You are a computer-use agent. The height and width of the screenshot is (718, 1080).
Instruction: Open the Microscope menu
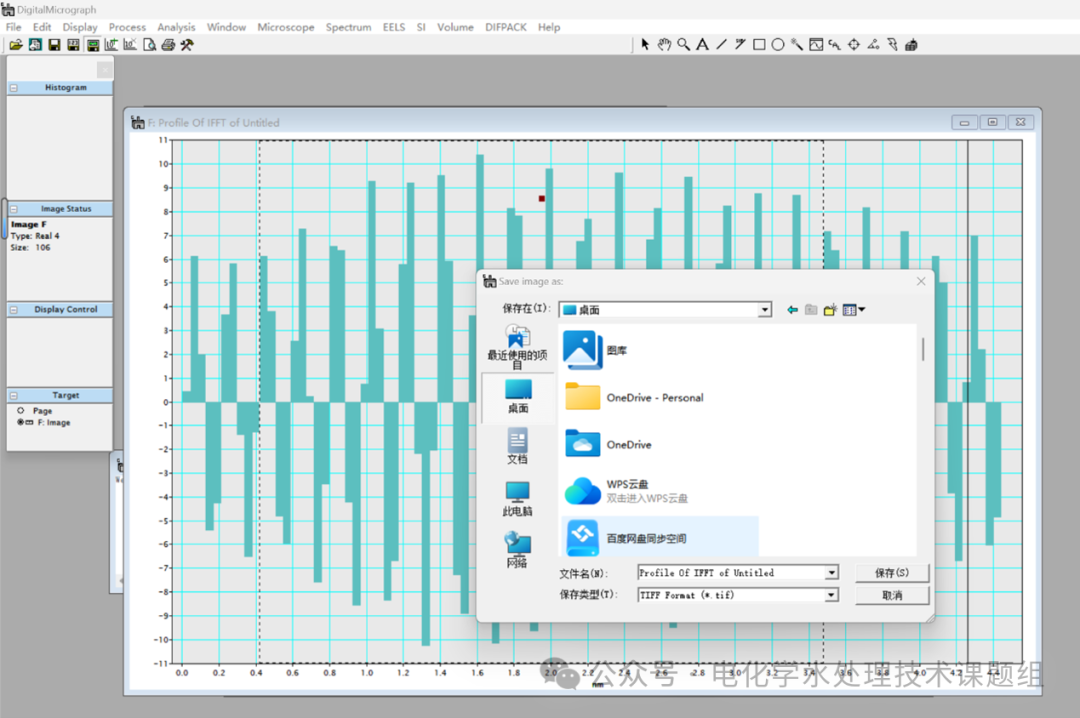pyautogui.click(x=286, y=27)
